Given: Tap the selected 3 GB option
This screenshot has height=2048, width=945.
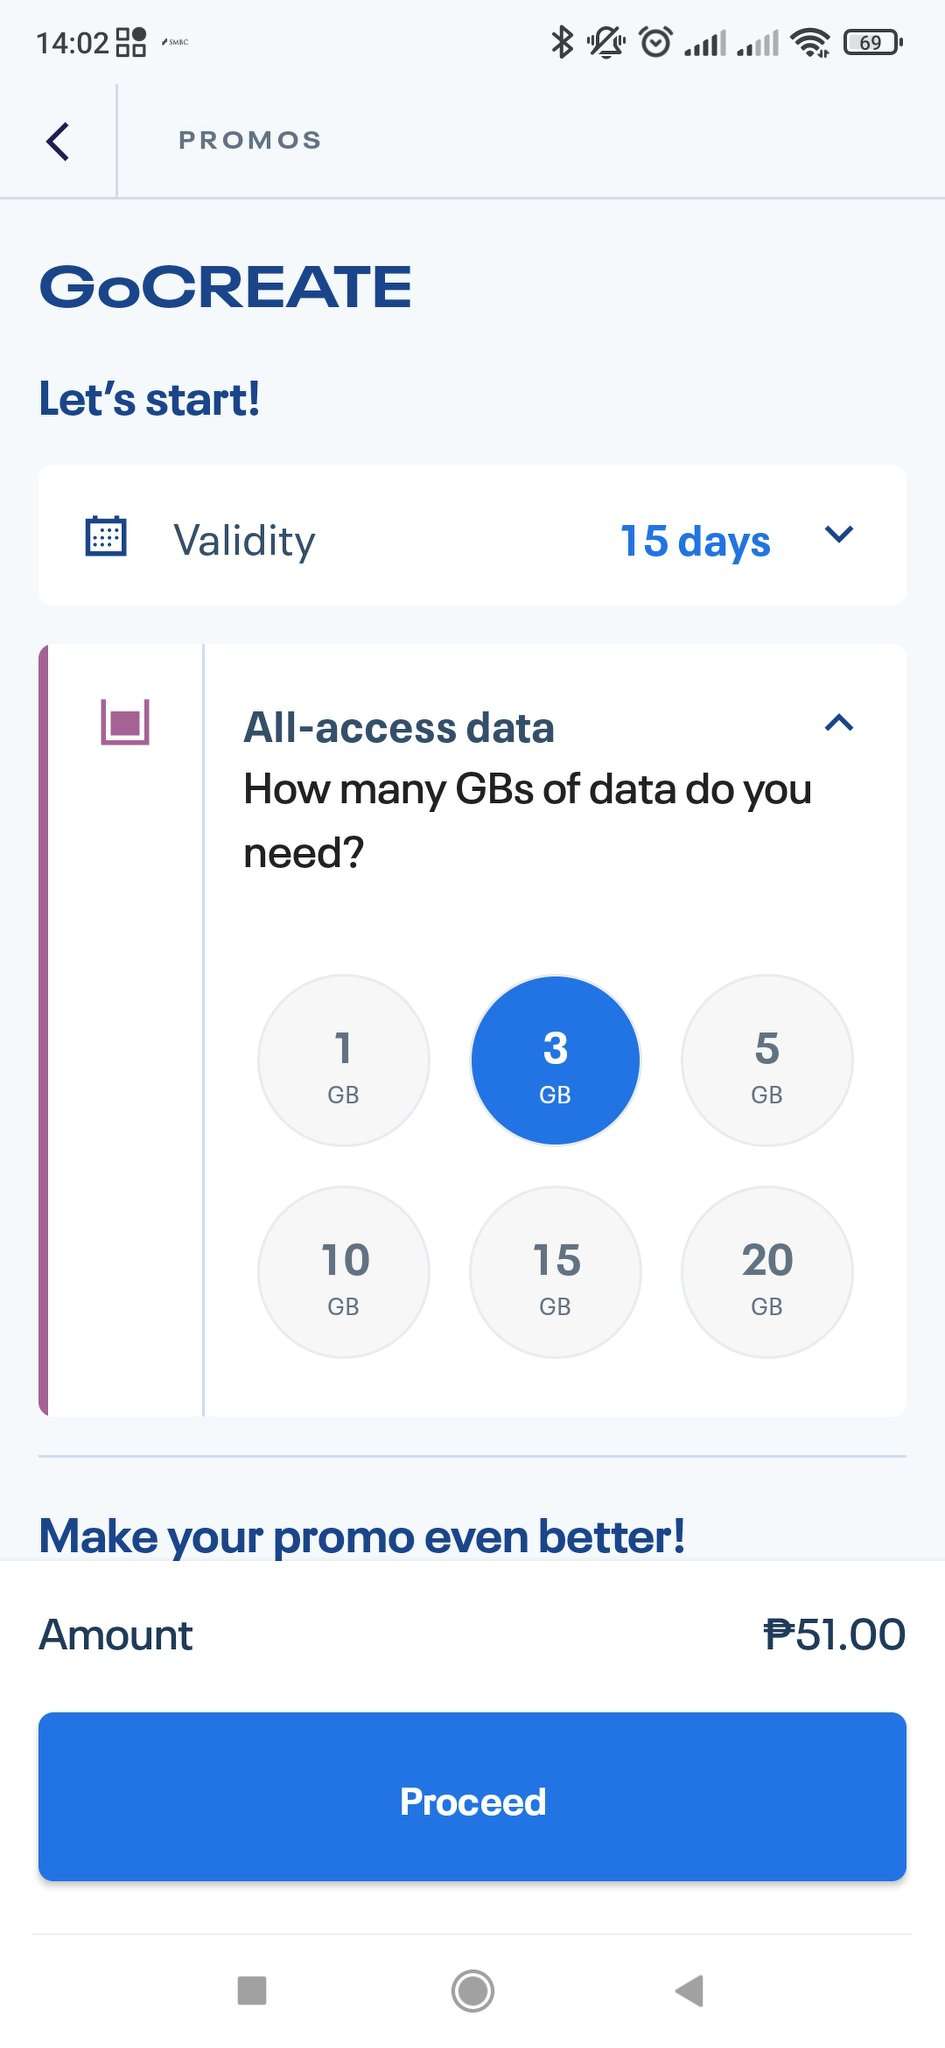Looking at the screenshot, I should click(555, 1060).
